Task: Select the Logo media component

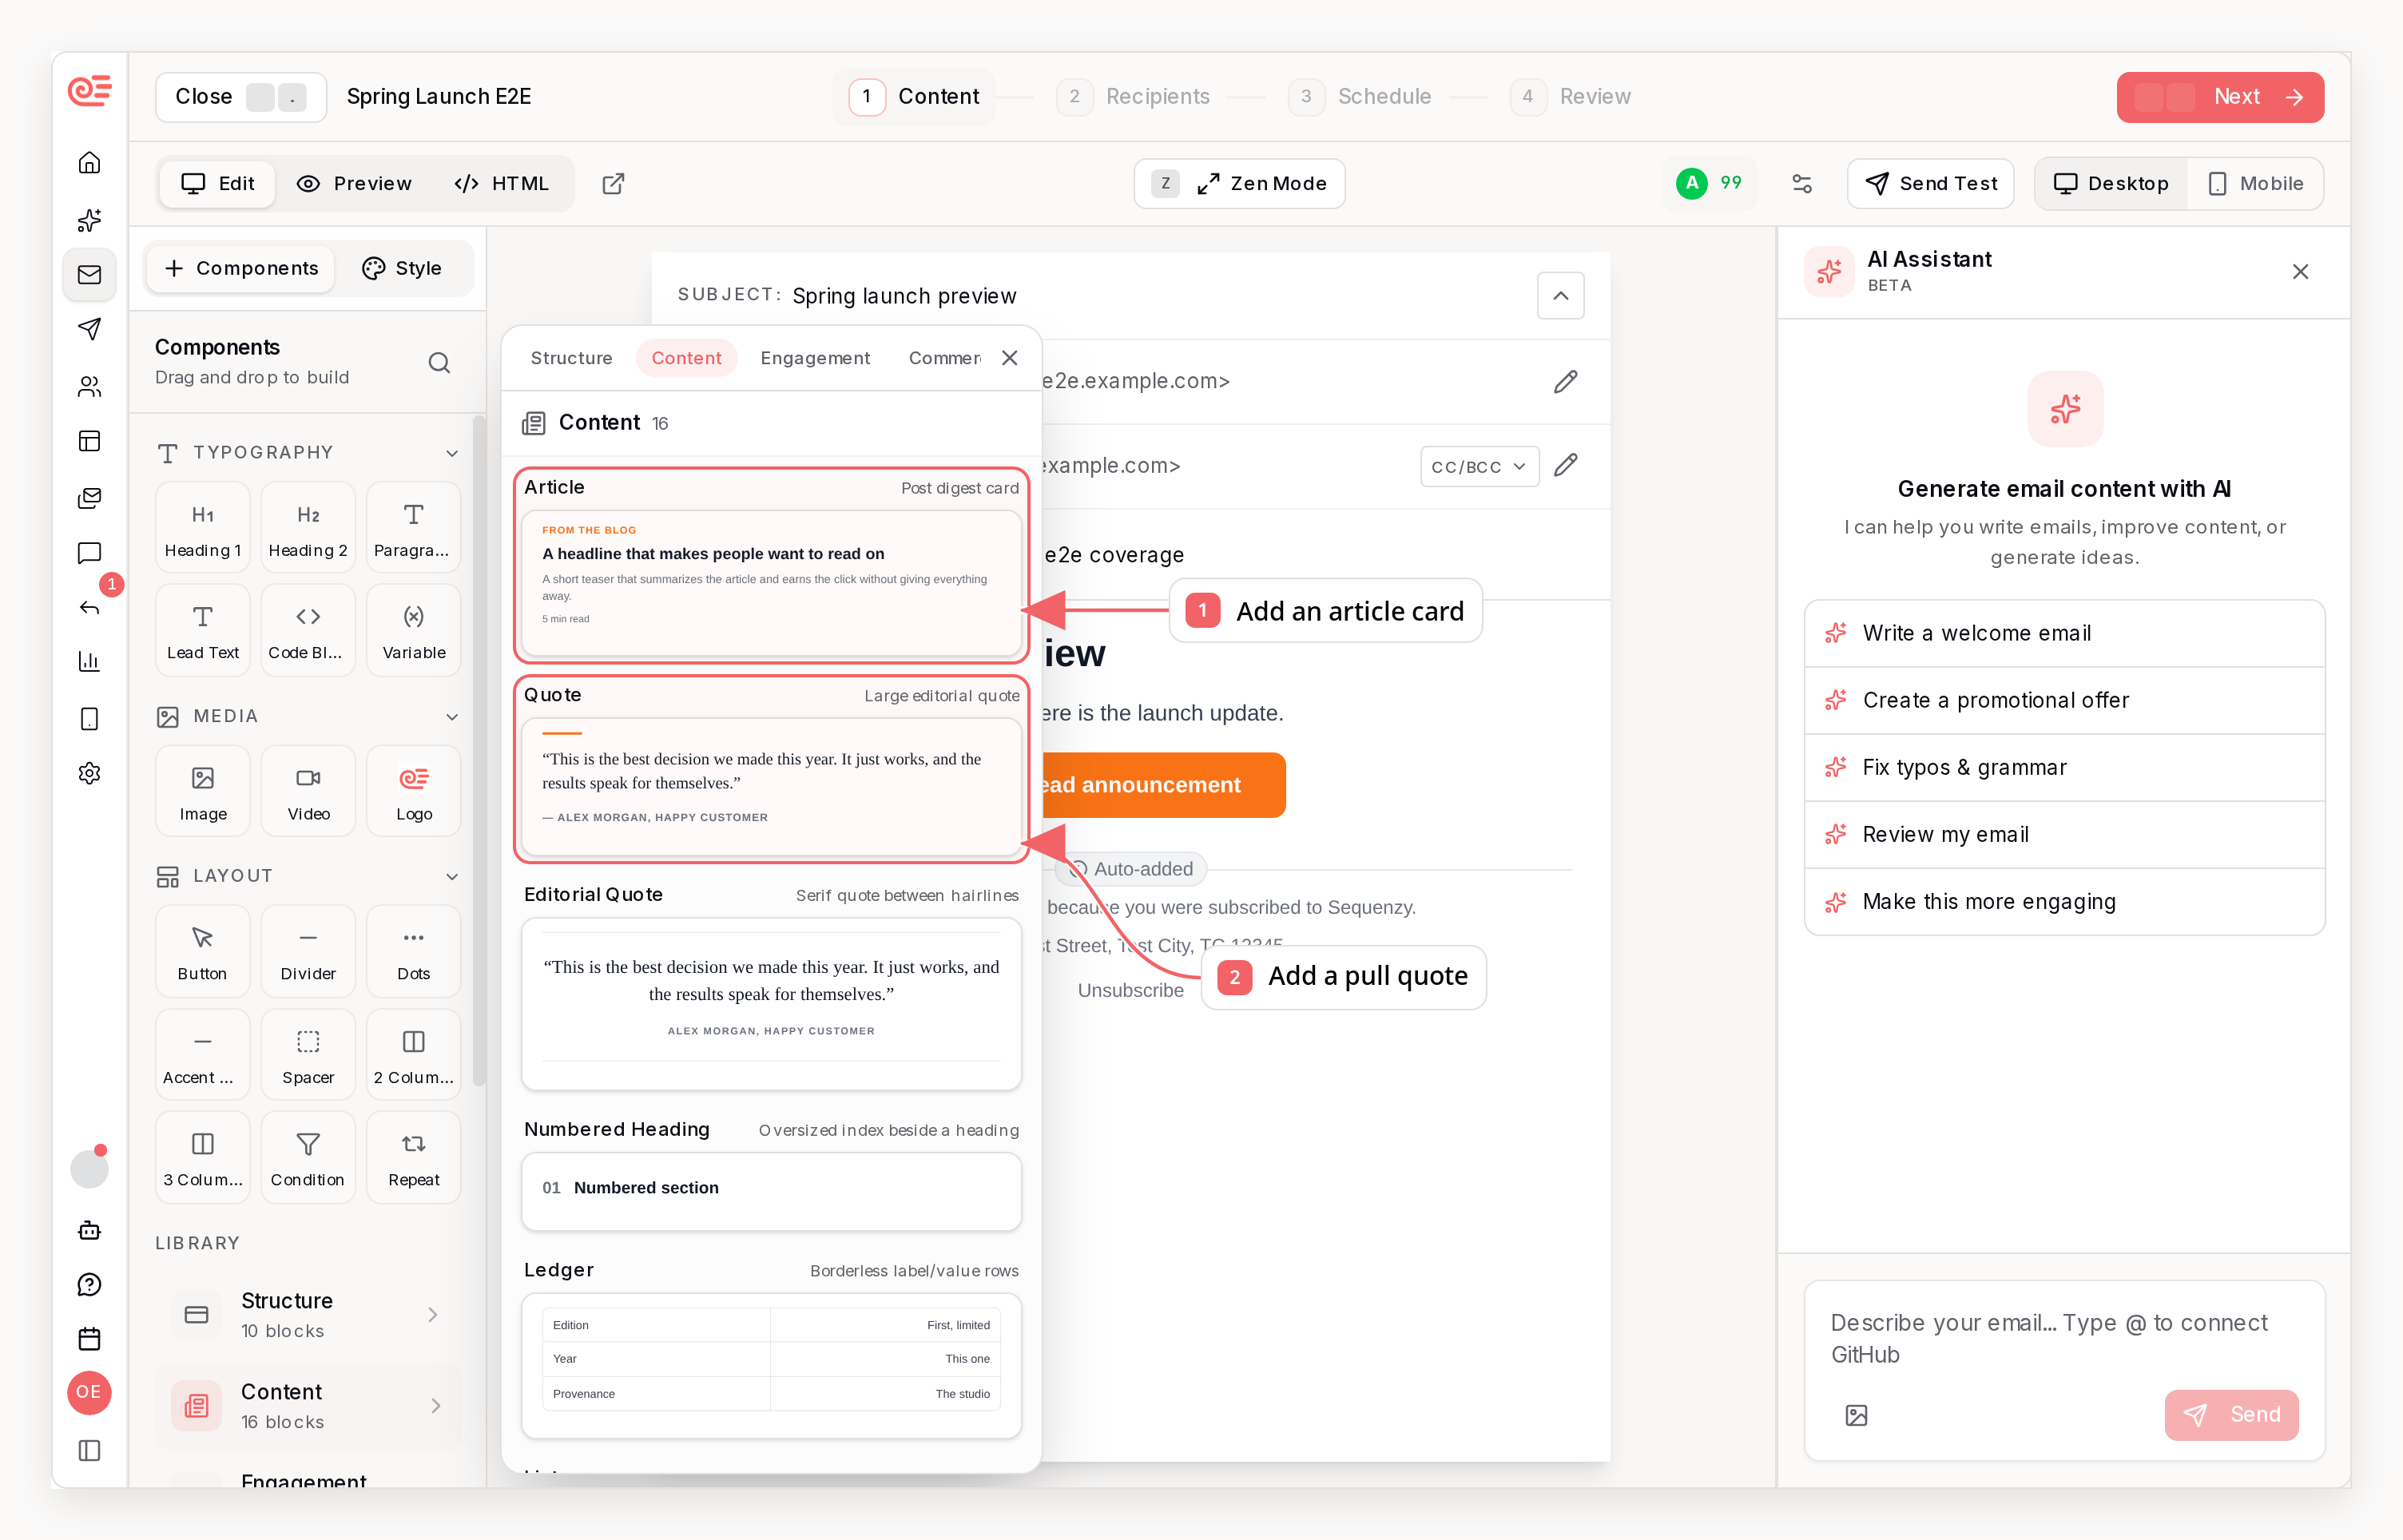Action: click(414, 792)
